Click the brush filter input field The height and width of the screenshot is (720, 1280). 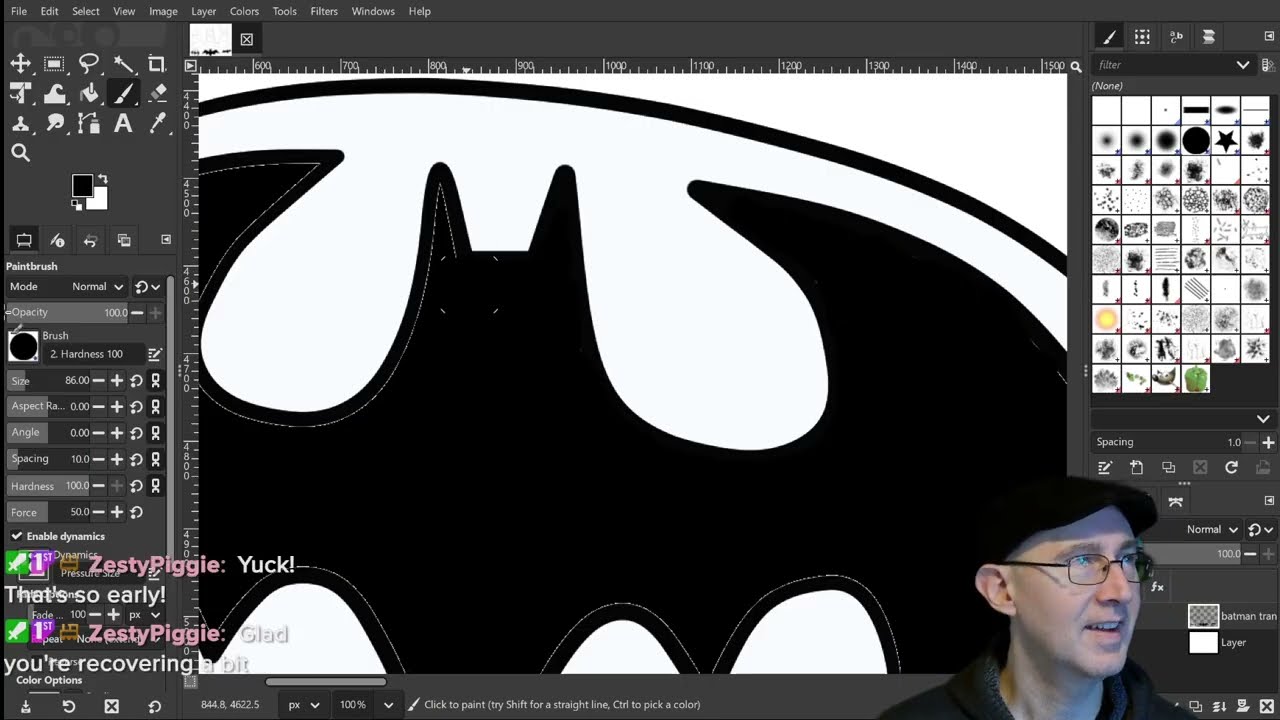pyautogui.click(x=1162, y=65)
